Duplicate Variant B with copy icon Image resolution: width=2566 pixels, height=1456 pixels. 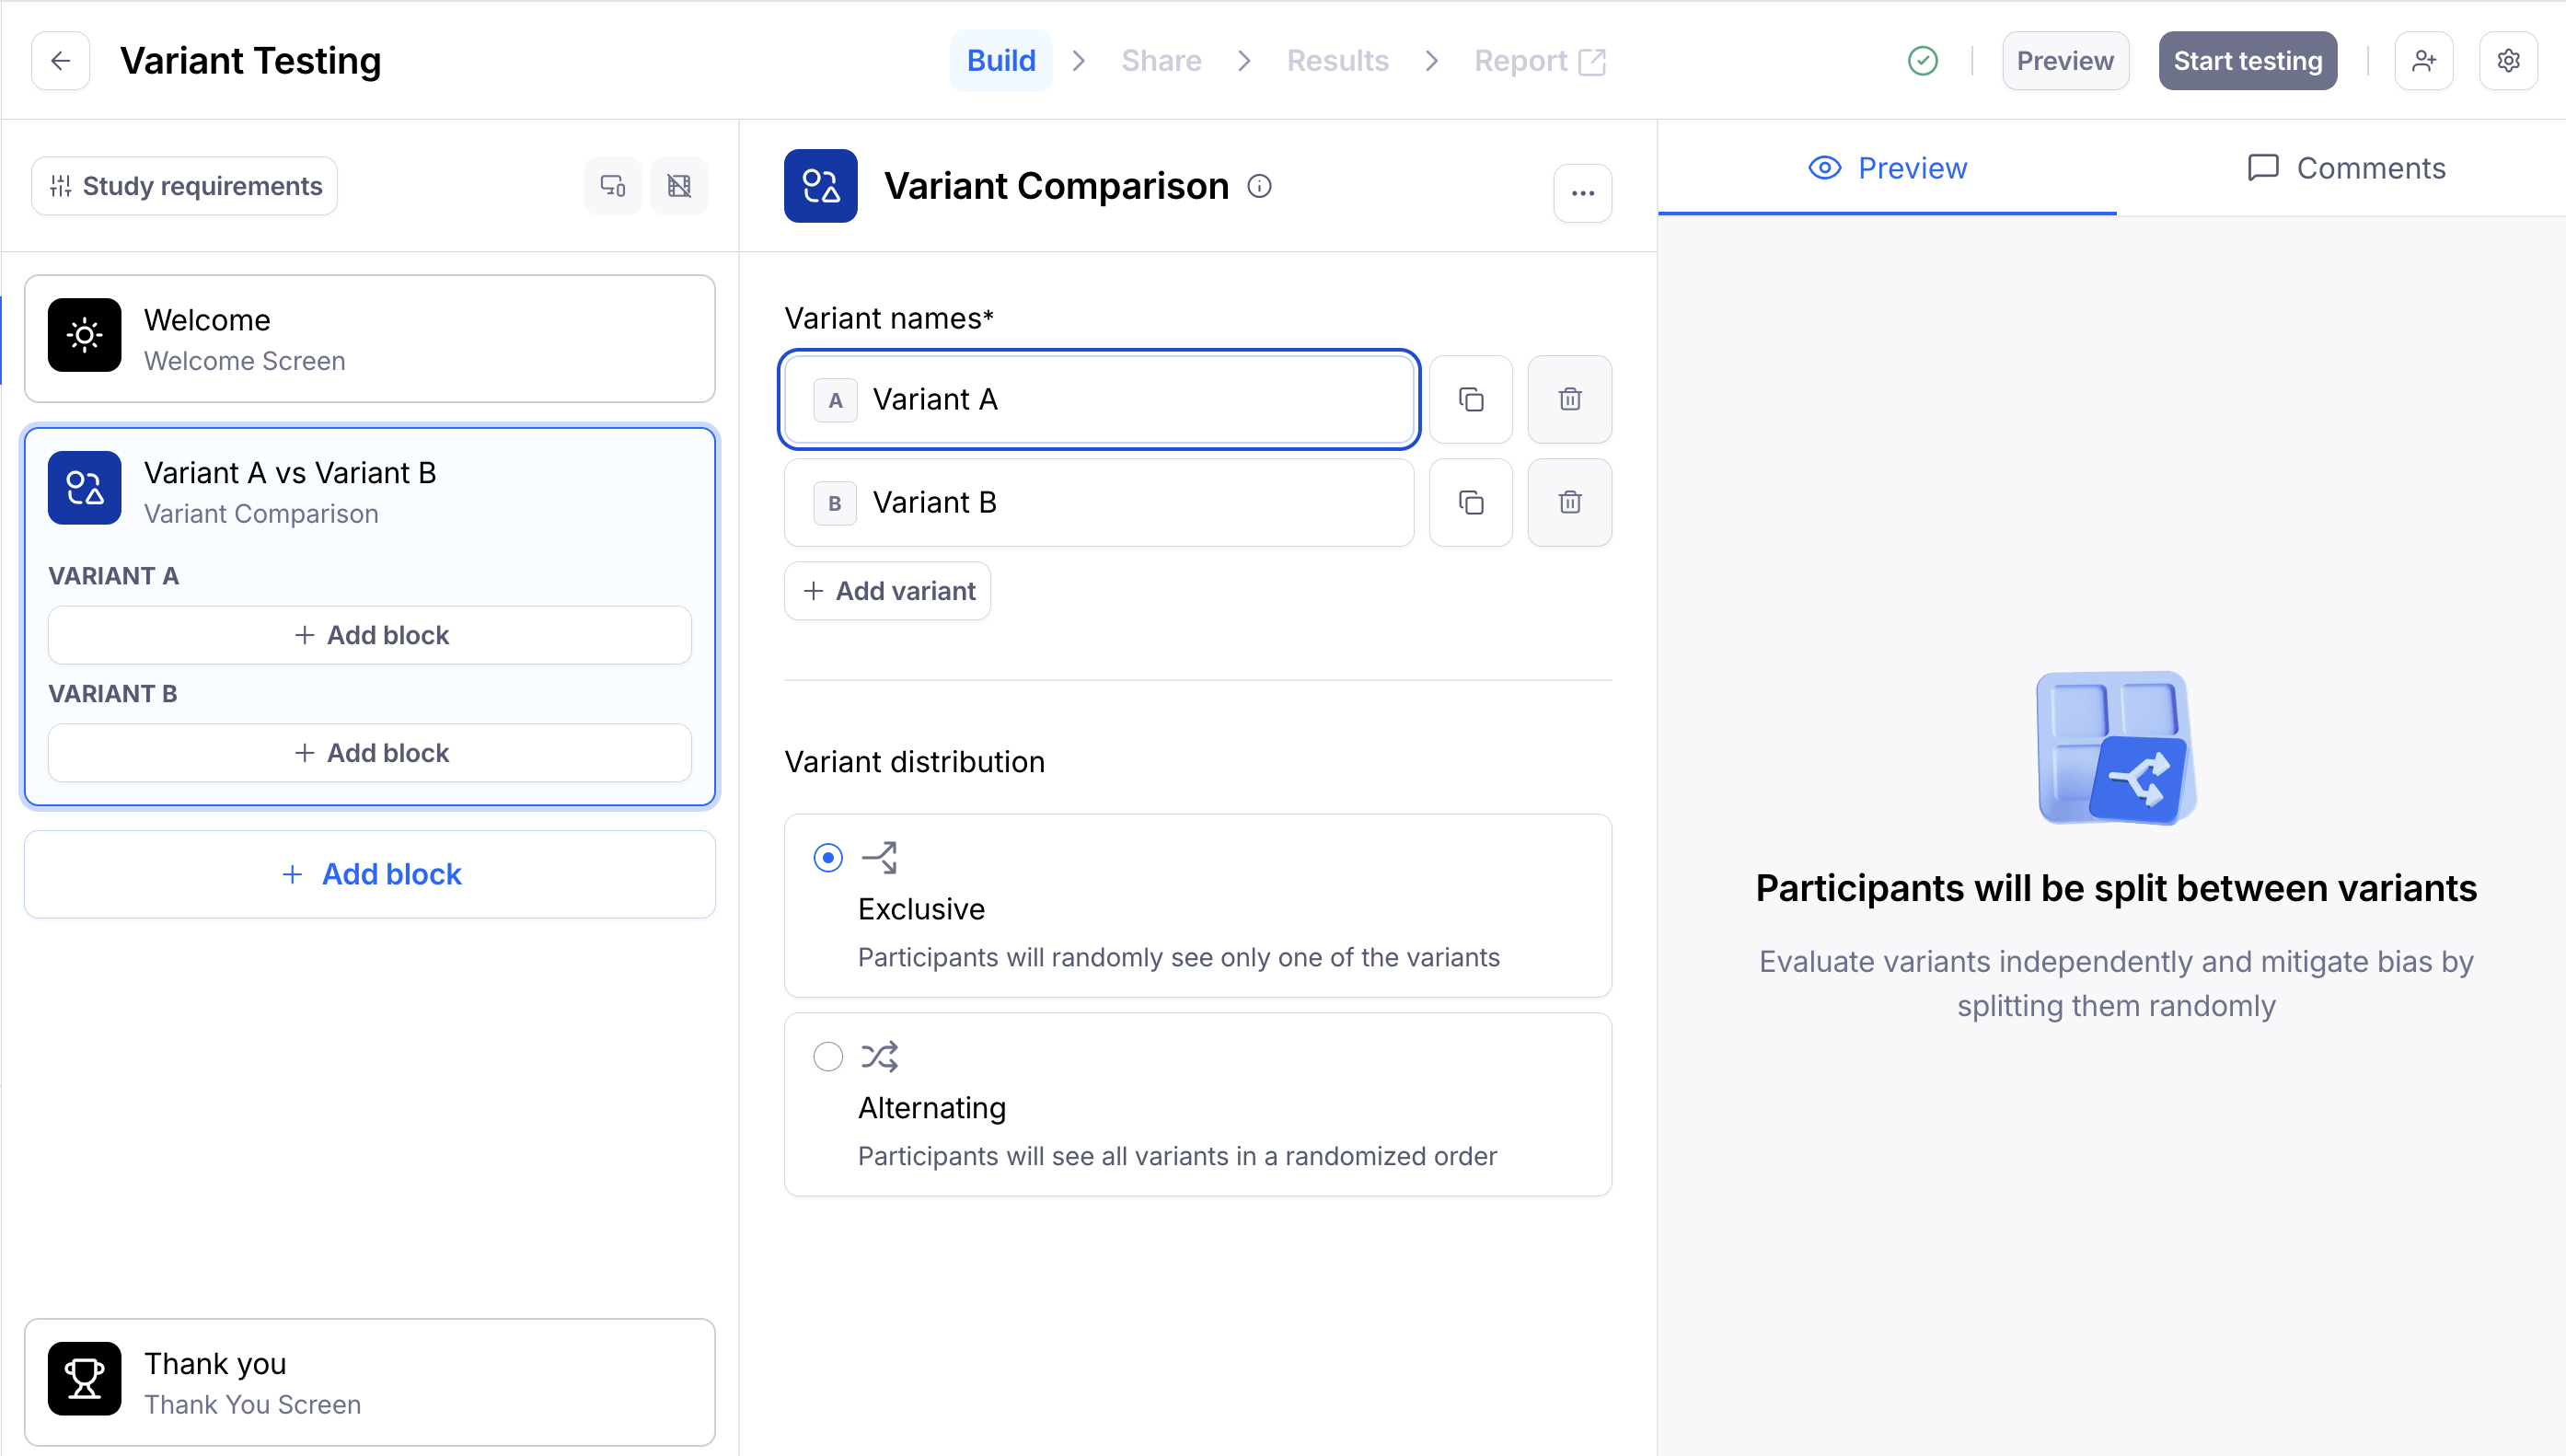[x=1470, y=503]
